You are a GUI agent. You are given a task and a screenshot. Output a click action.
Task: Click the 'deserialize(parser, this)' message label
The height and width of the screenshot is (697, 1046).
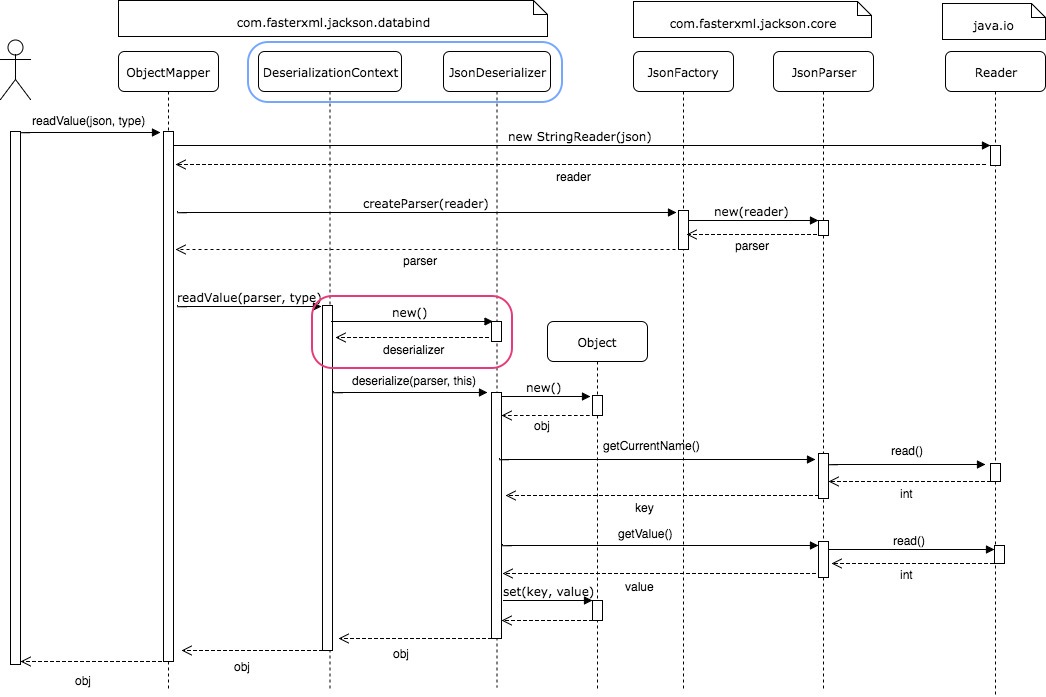[x=414, y=381]
